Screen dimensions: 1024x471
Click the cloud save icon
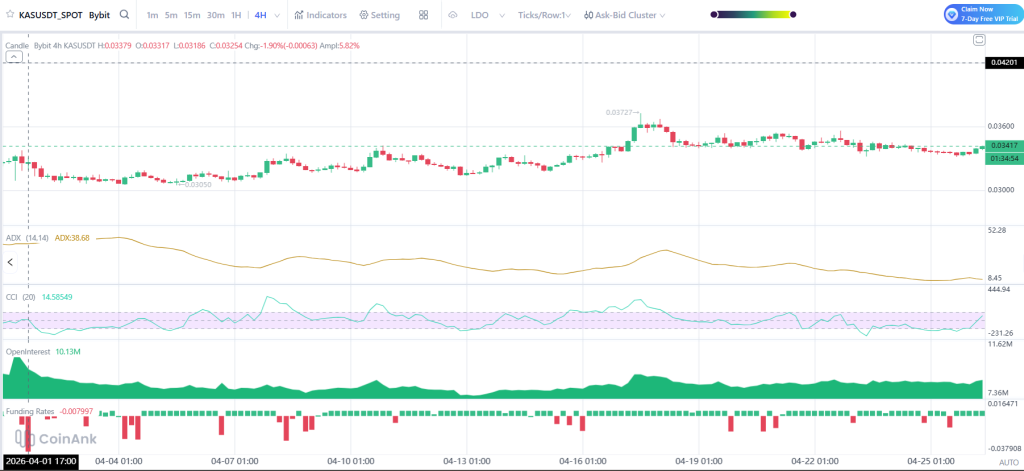[453, 15]
